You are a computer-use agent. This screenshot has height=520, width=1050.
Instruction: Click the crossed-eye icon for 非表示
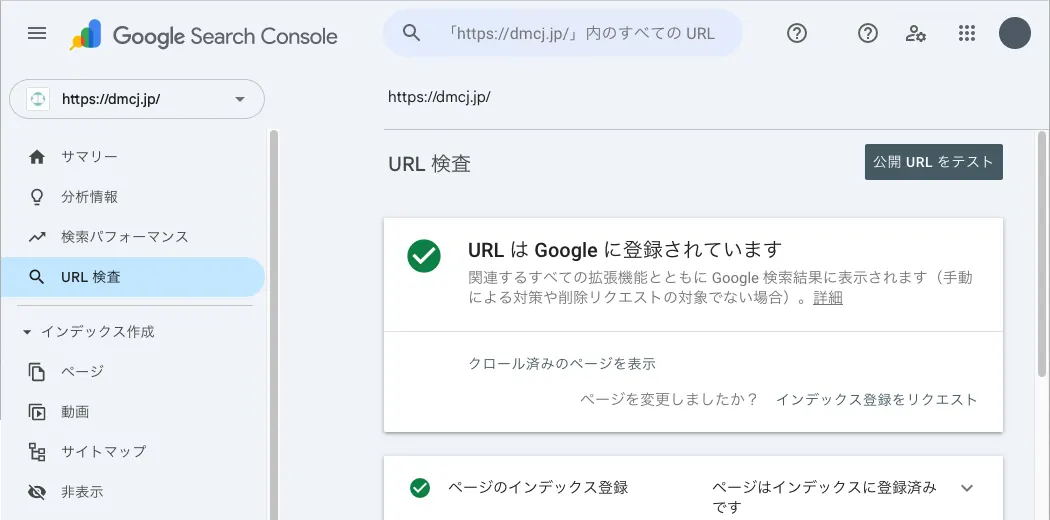coord(37,493)
